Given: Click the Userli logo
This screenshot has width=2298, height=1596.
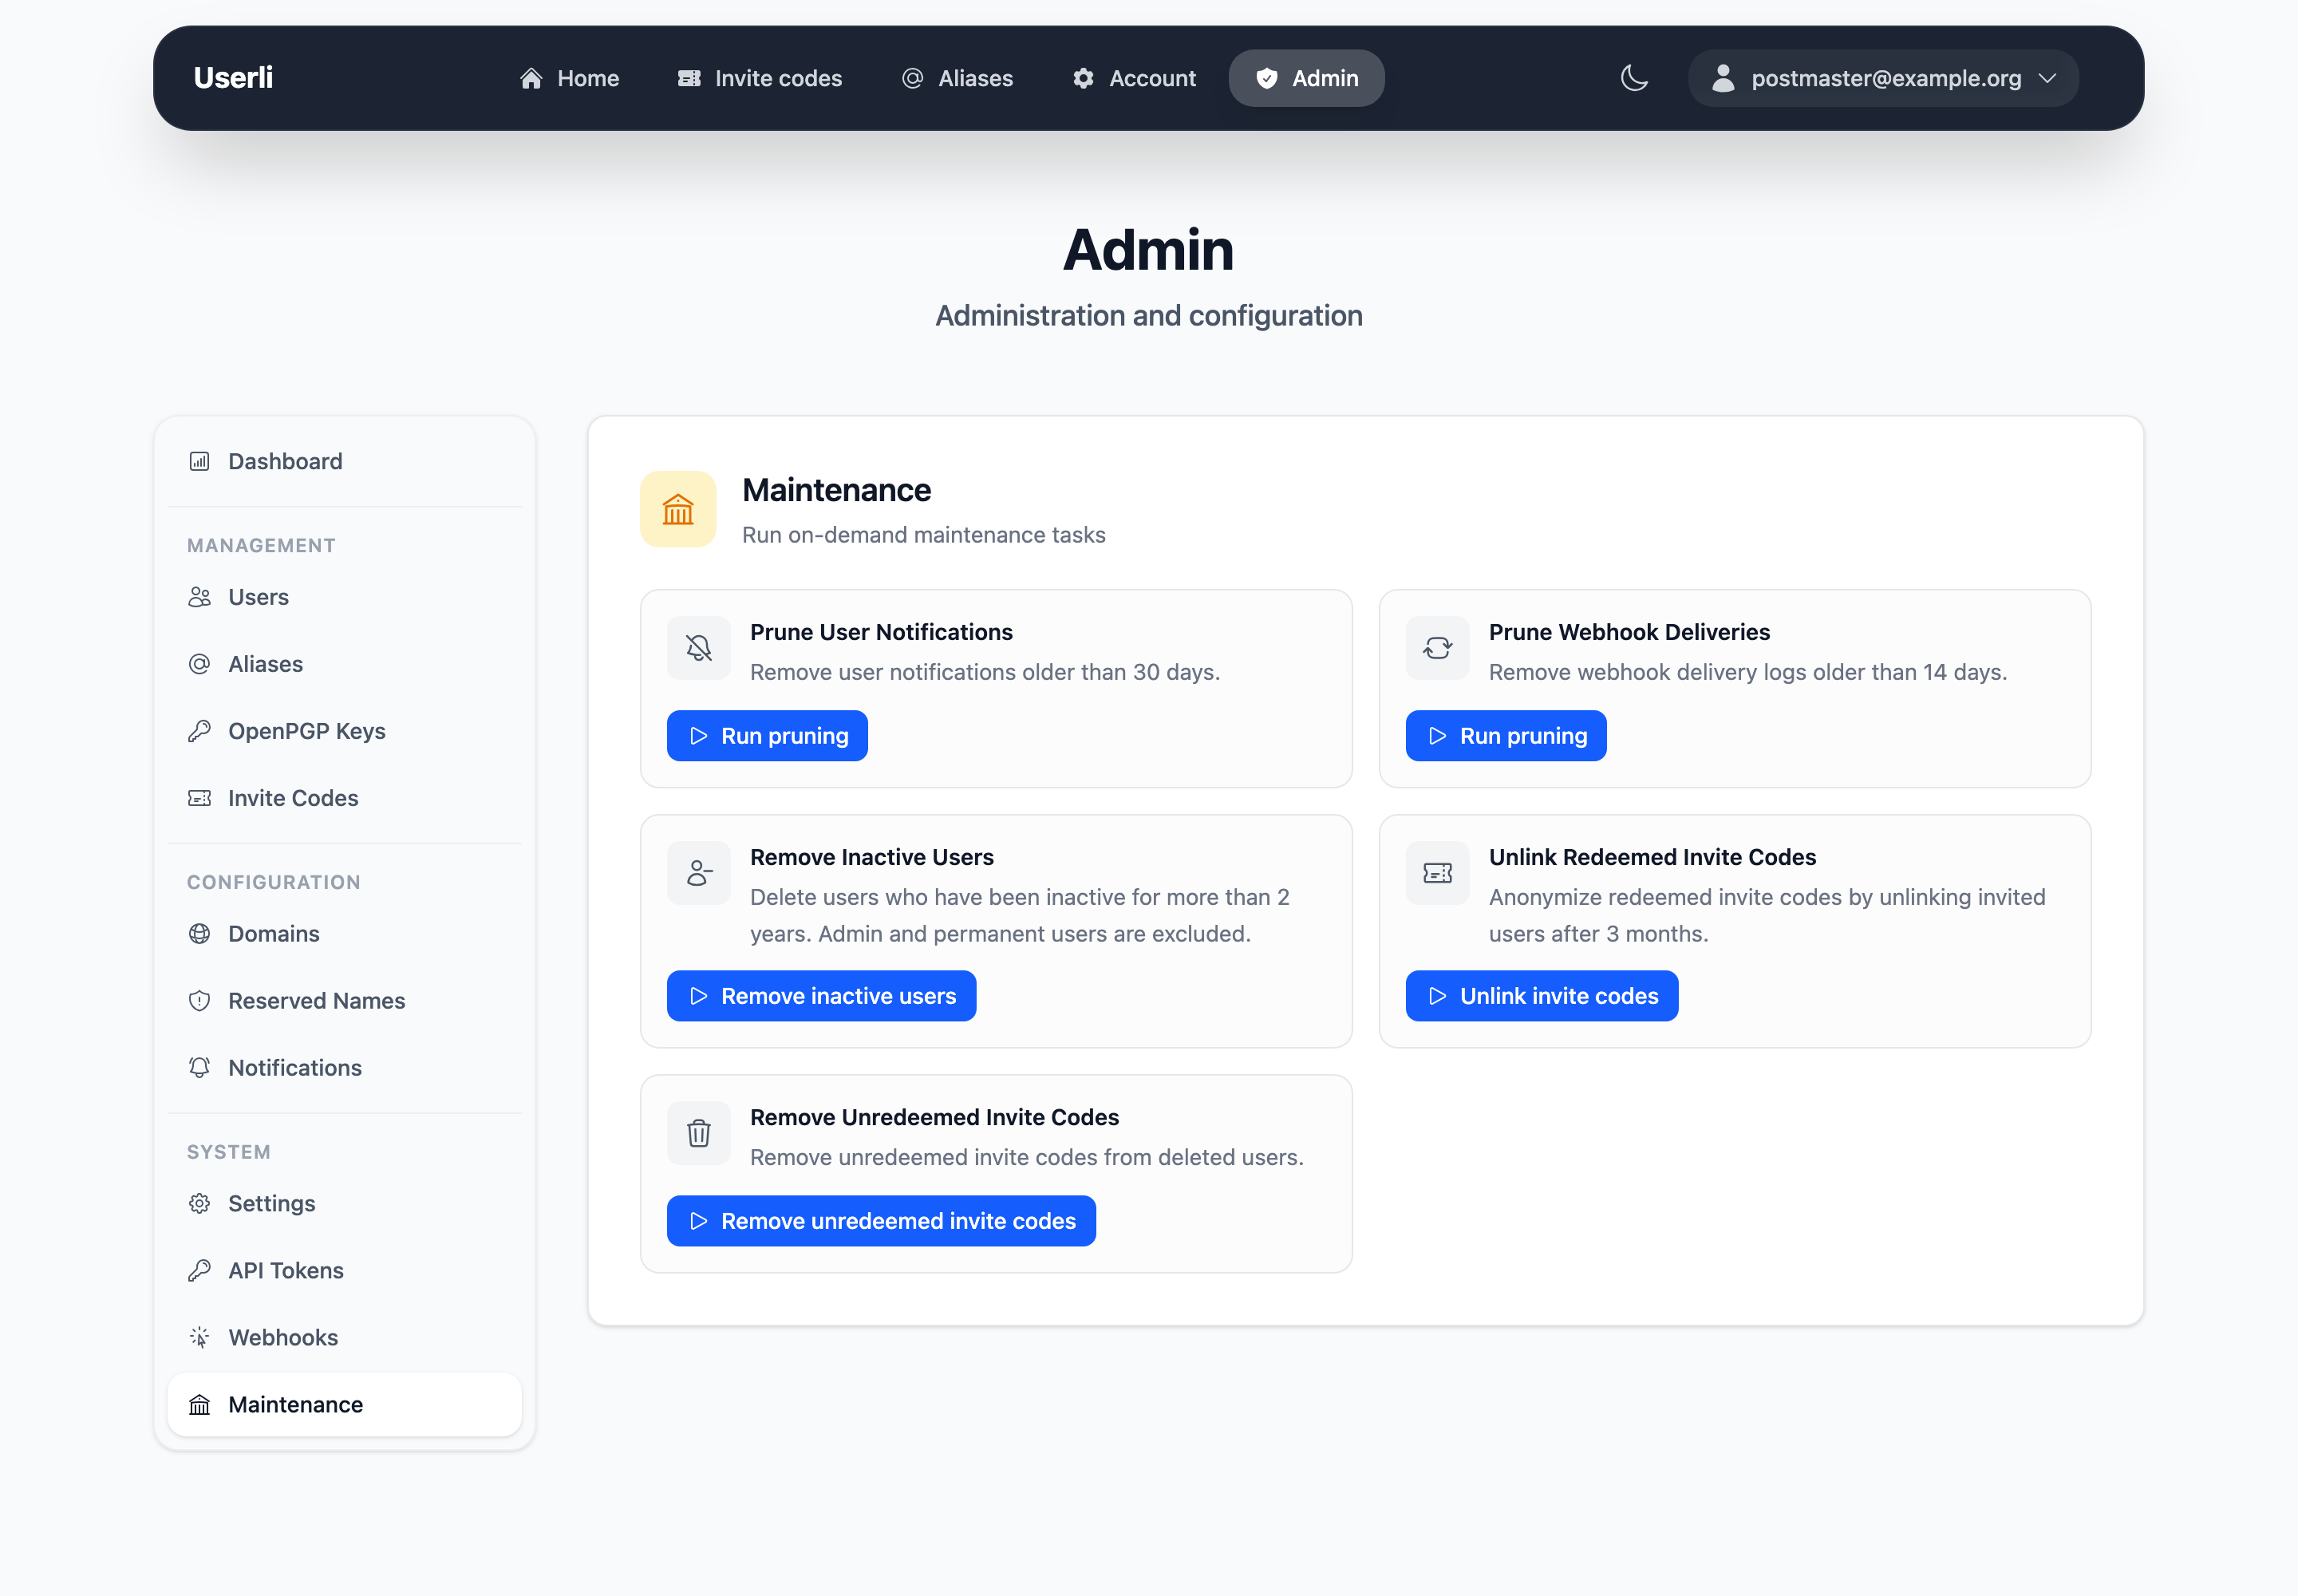Looking at the screenshot, I should click(233, 78).
